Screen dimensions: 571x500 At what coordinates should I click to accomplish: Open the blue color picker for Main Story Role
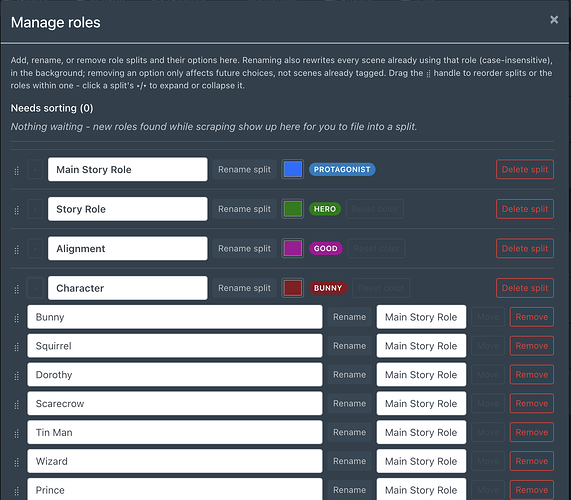click(292, 169)
